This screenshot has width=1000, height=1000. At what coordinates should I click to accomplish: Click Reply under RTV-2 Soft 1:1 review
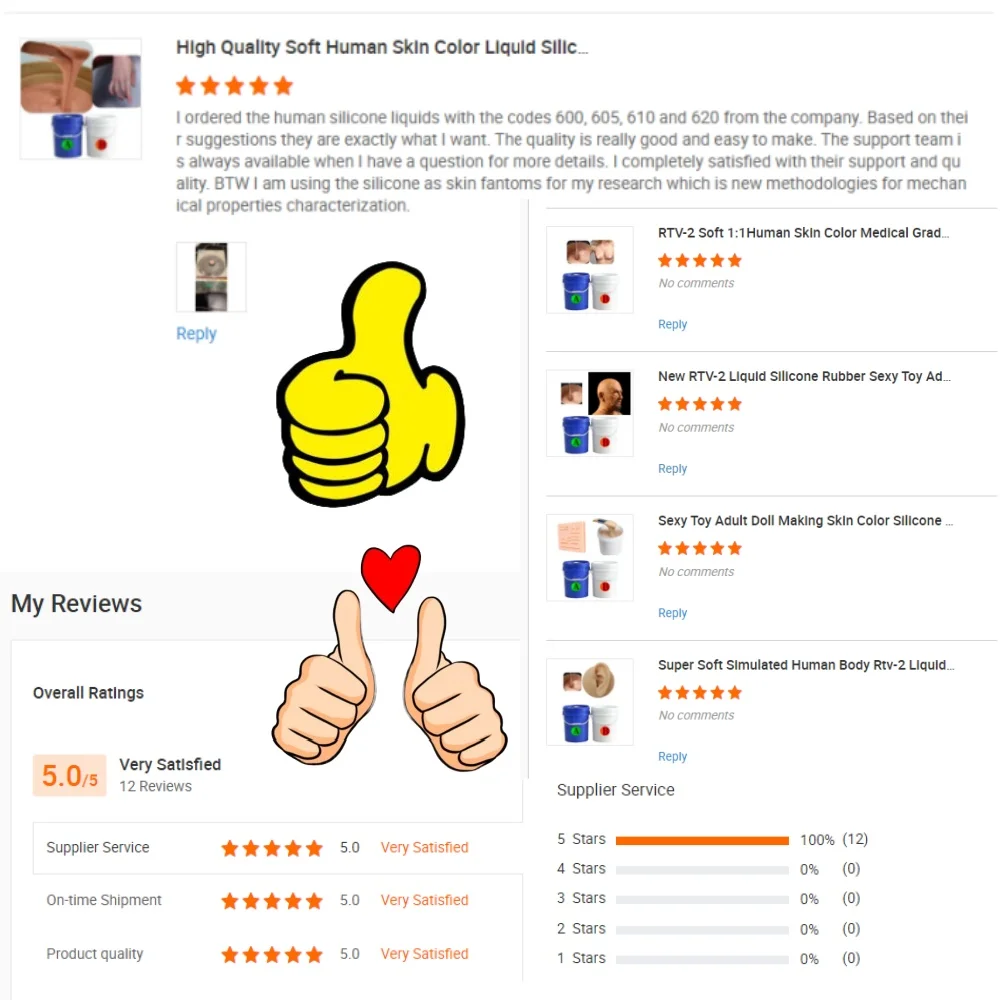point(672,324)
